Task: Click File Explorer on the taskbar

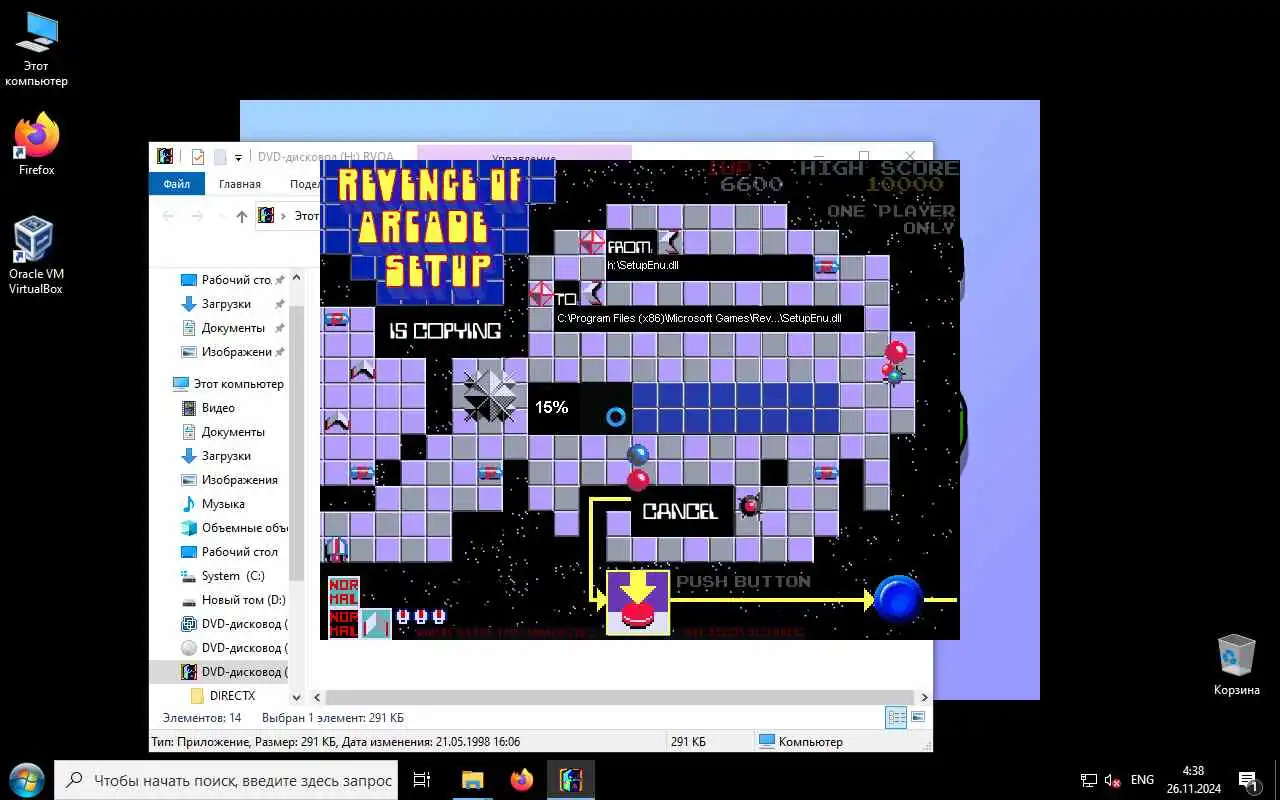Action: pyautogui.click(x=472, y=780)
